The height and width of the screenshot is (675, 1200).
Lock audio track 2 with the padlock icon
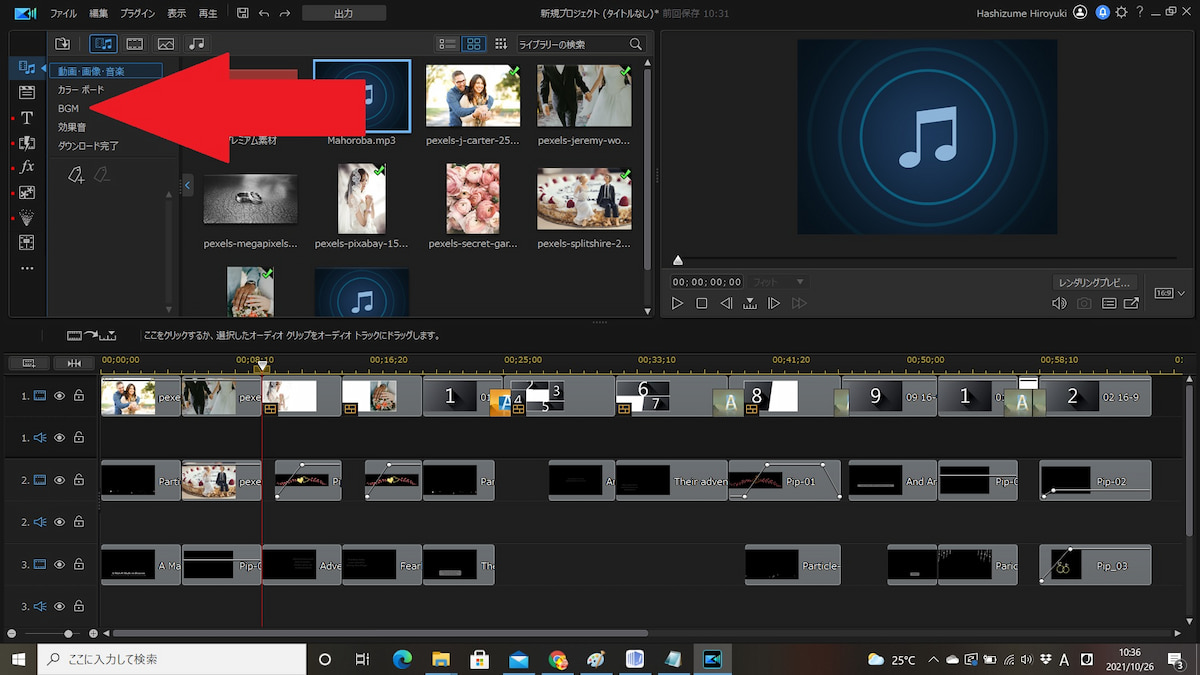click(78, 522)
